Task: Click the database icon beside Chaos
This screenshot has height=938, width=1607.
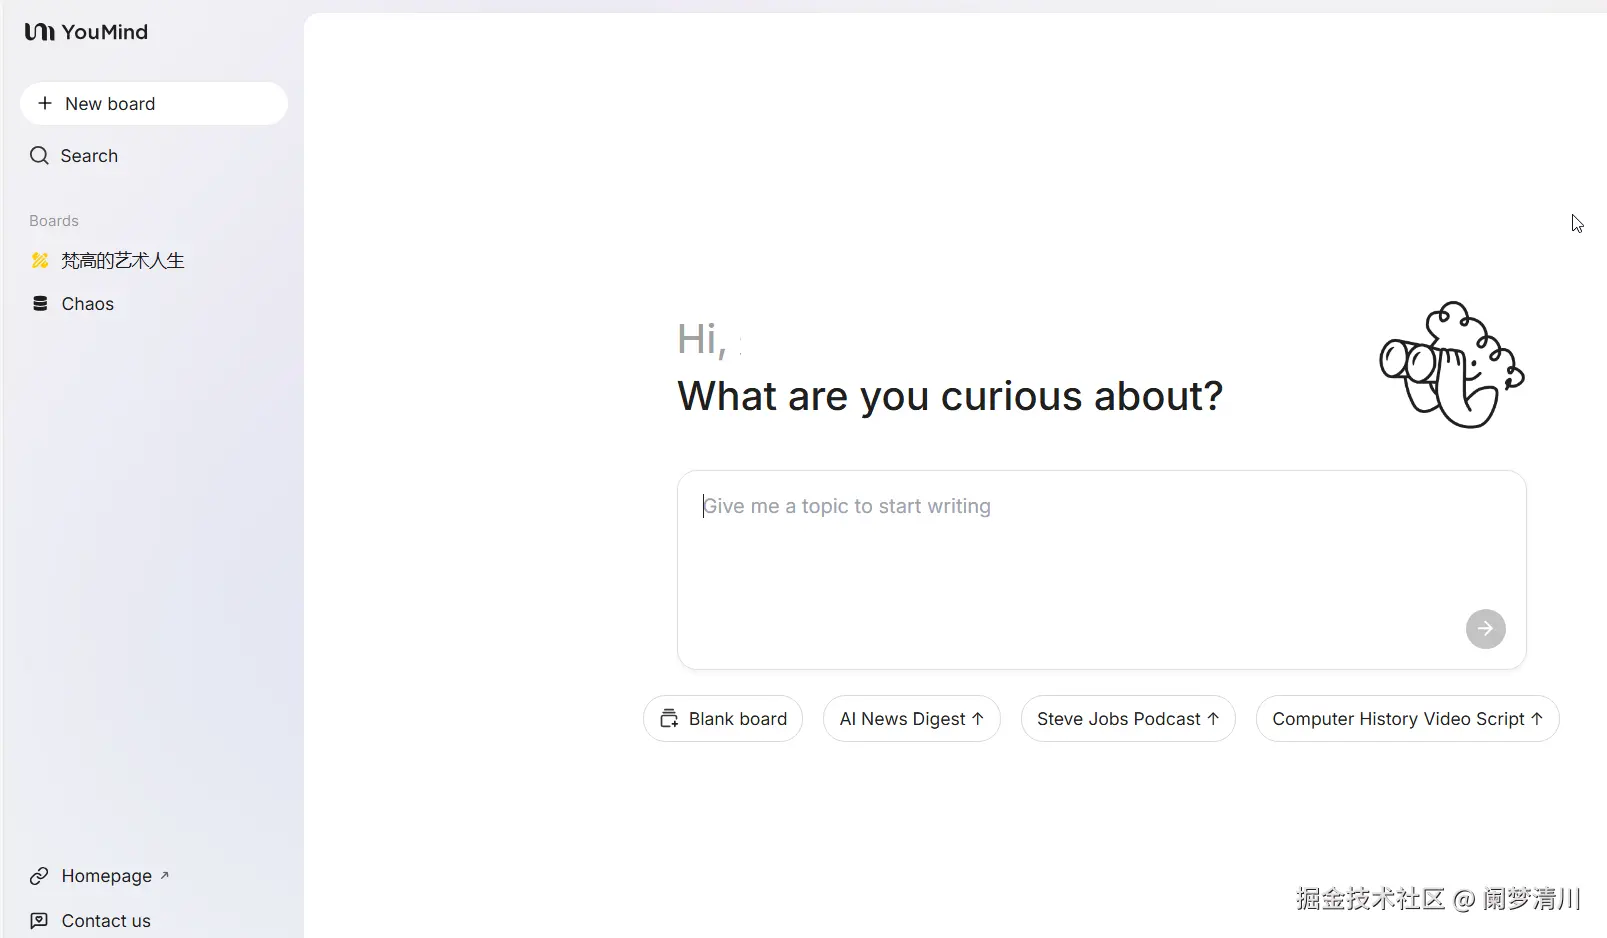Action: coord(40,303)
